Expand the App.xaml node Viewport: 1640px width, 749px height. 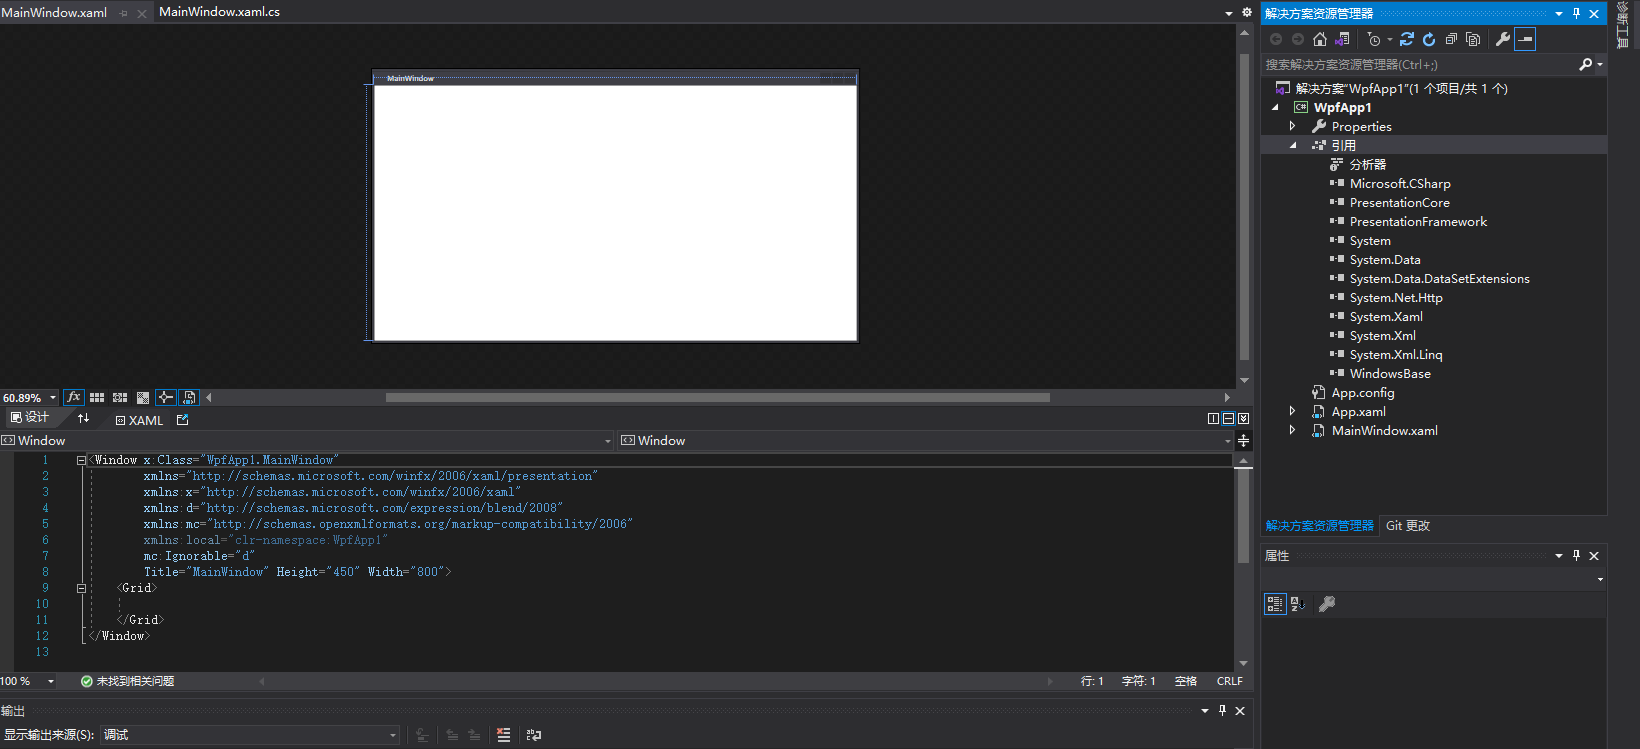coord(1292,411)
